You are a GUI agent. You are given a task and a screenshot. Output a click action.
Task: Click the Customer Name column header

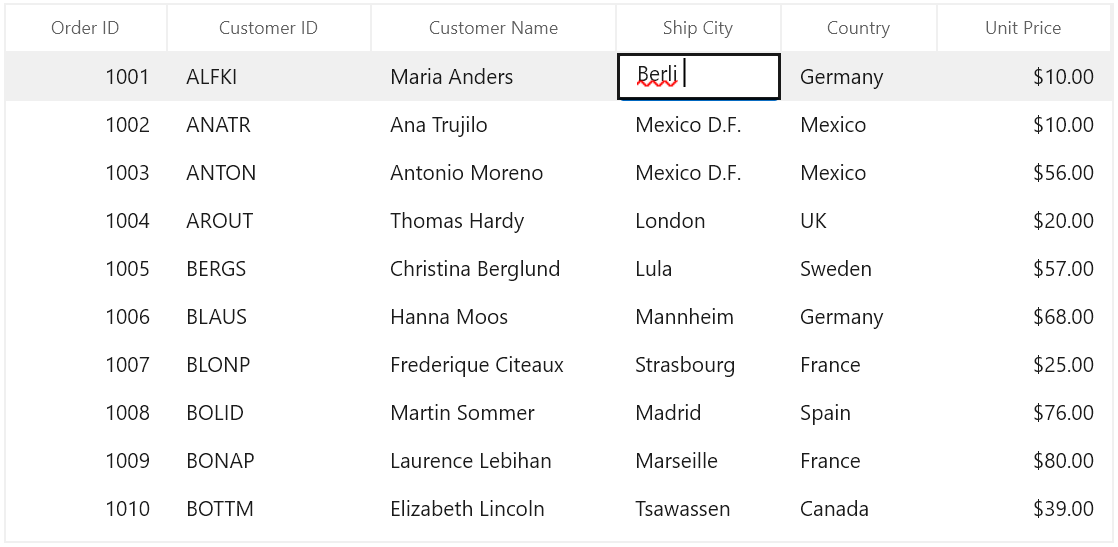pyautogui.click(x=493, y=28)
